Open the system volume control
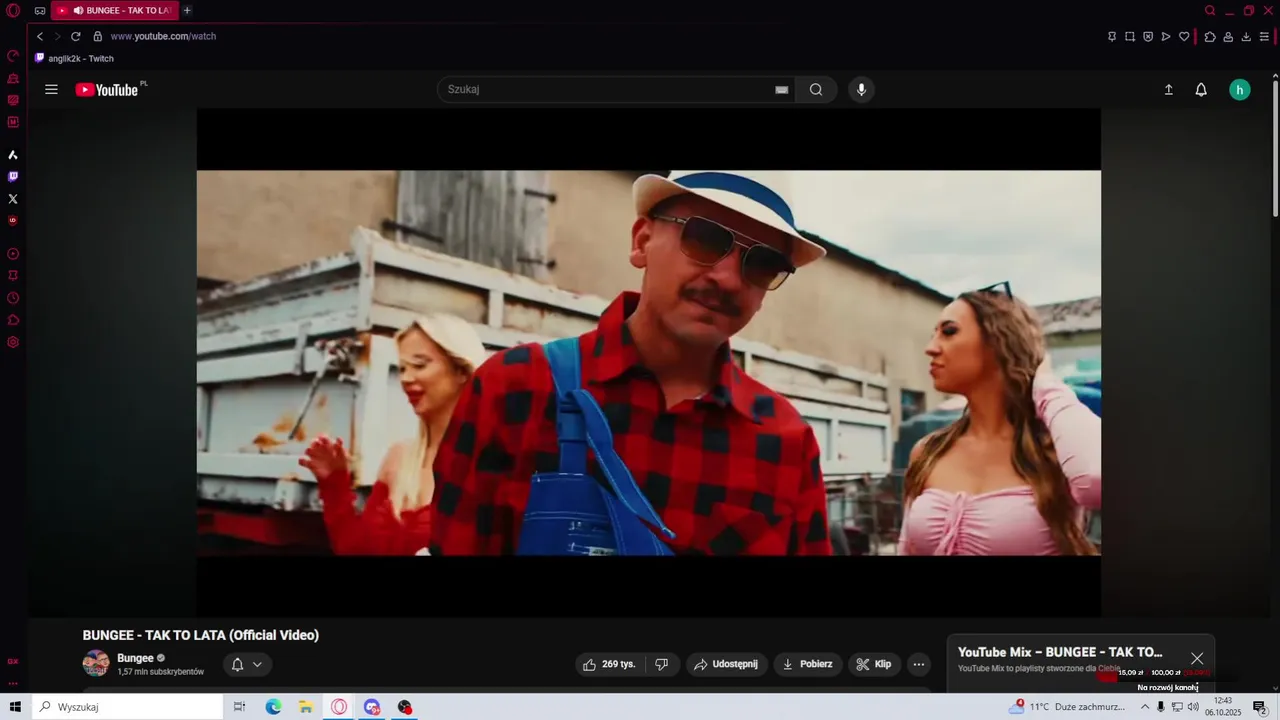 [1193, 707]
